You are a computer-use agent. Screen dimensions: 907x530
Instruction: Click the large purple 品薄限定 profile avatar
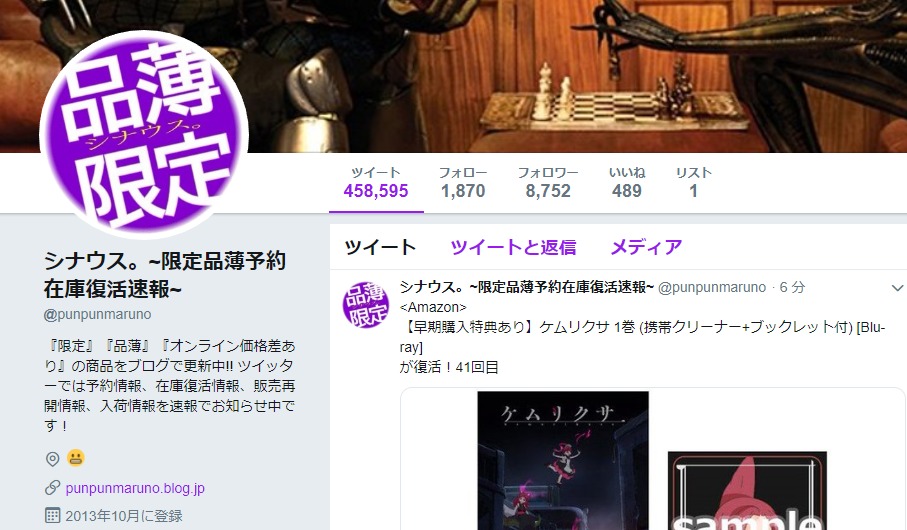144,134
